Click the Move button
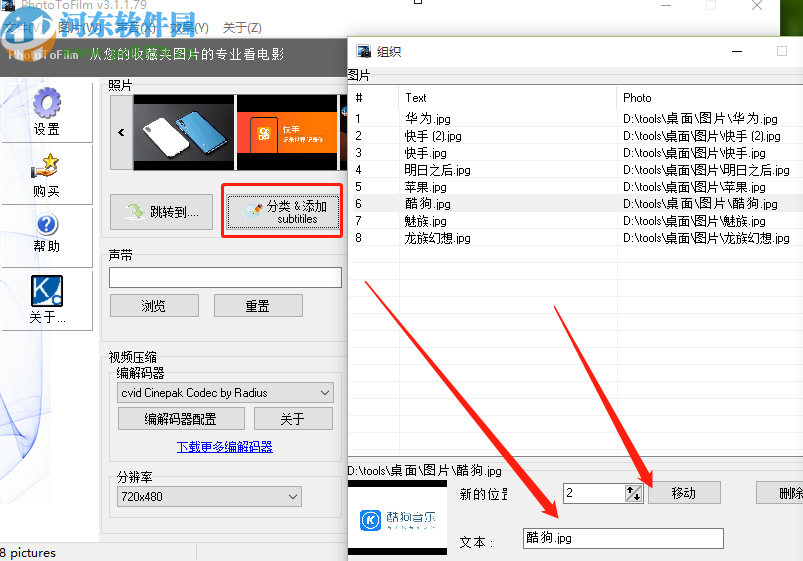Screen dimensions: 803x561 (684, 493)
